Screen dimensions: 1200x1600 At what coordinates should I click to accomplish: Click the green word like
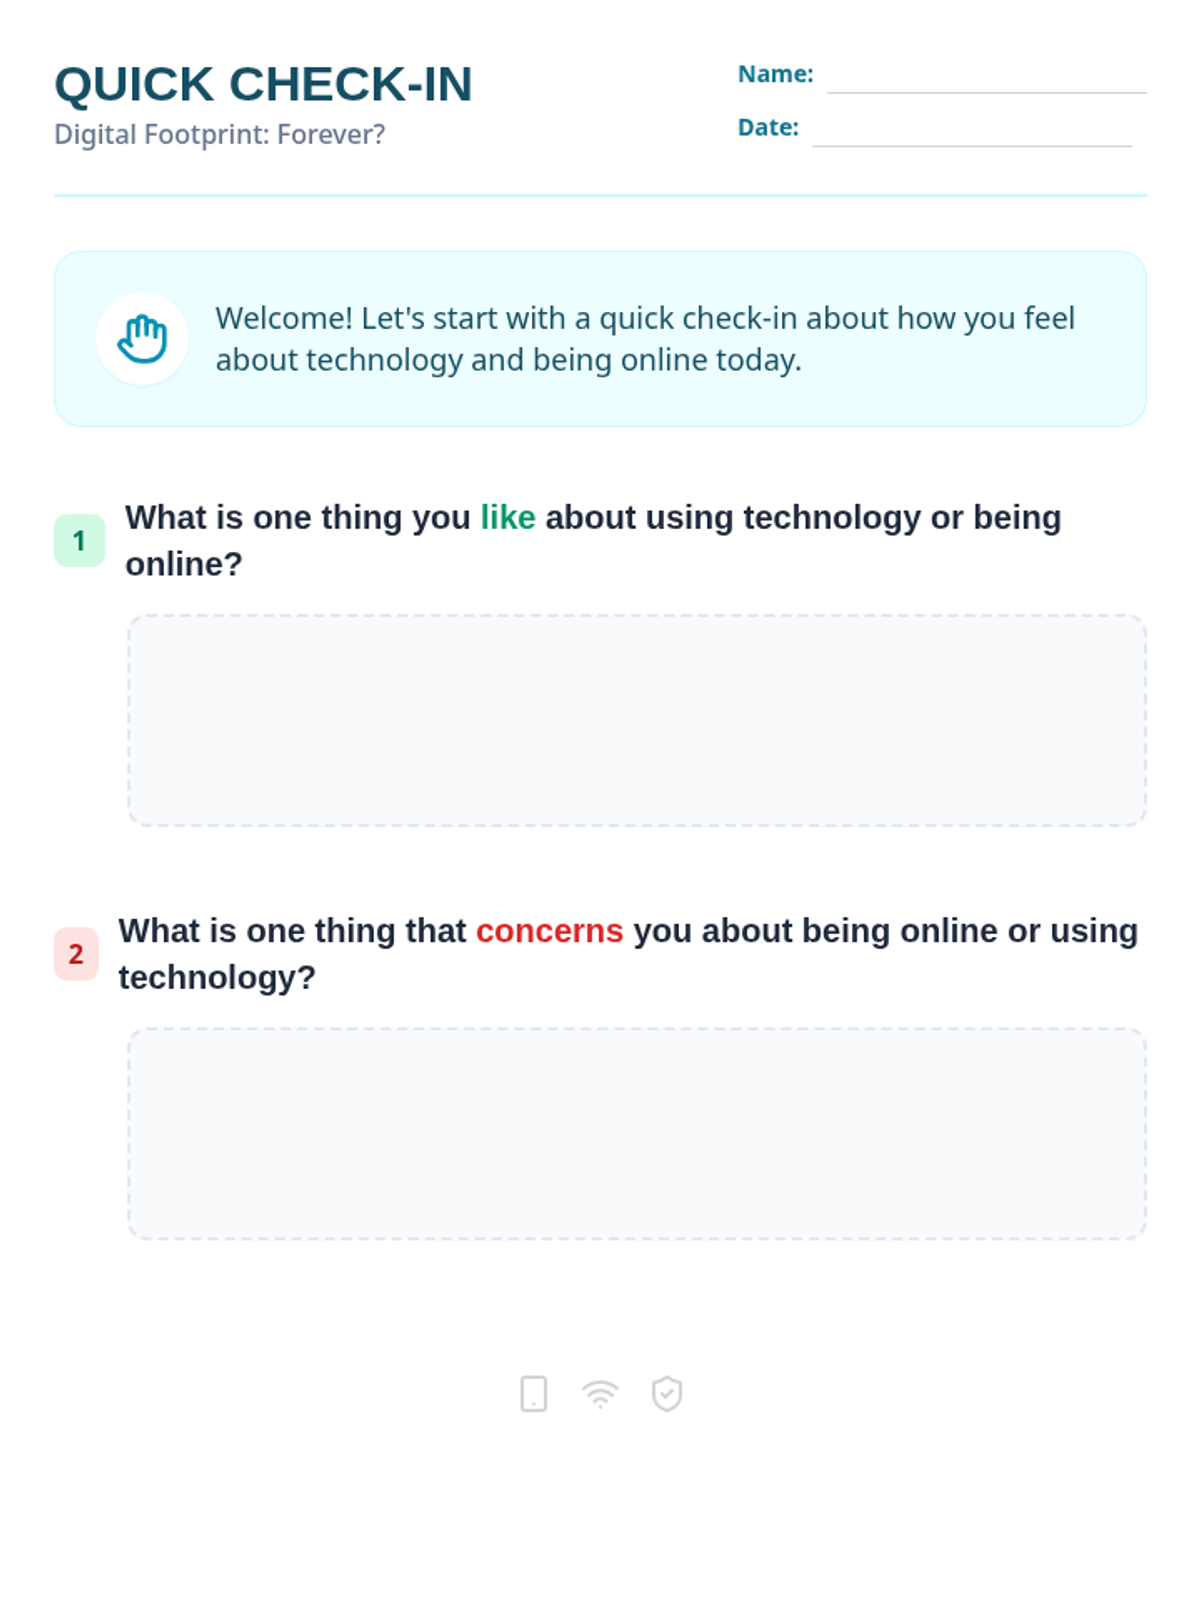(x=508, y=518)
